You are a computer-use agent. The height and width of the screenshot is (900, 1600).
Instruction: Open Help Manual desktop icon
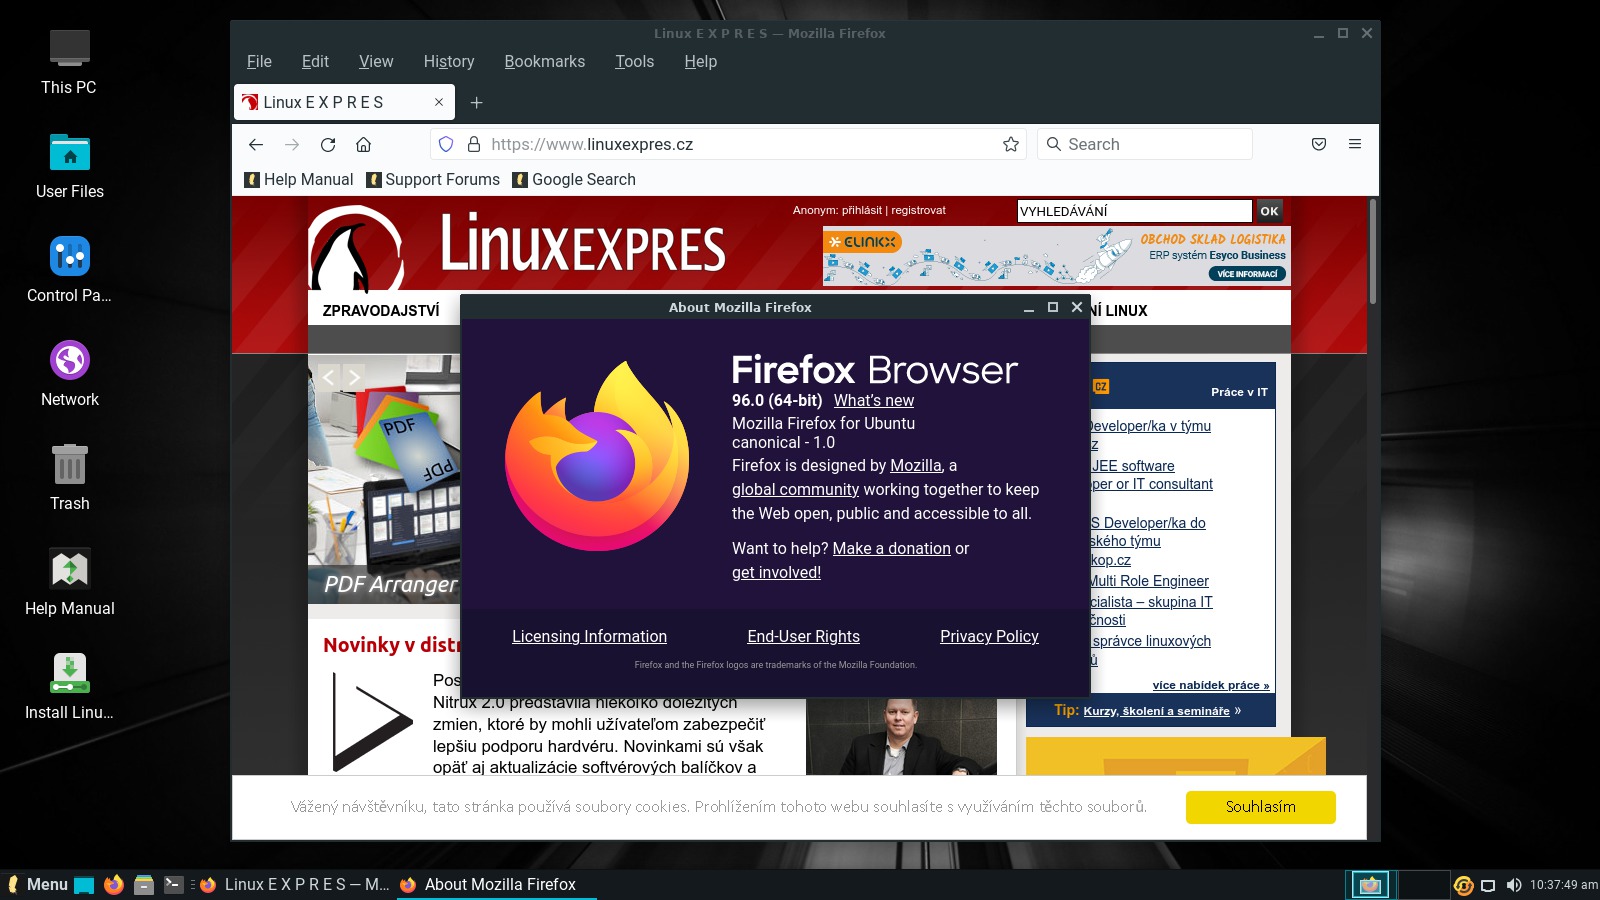pos(69,582)
